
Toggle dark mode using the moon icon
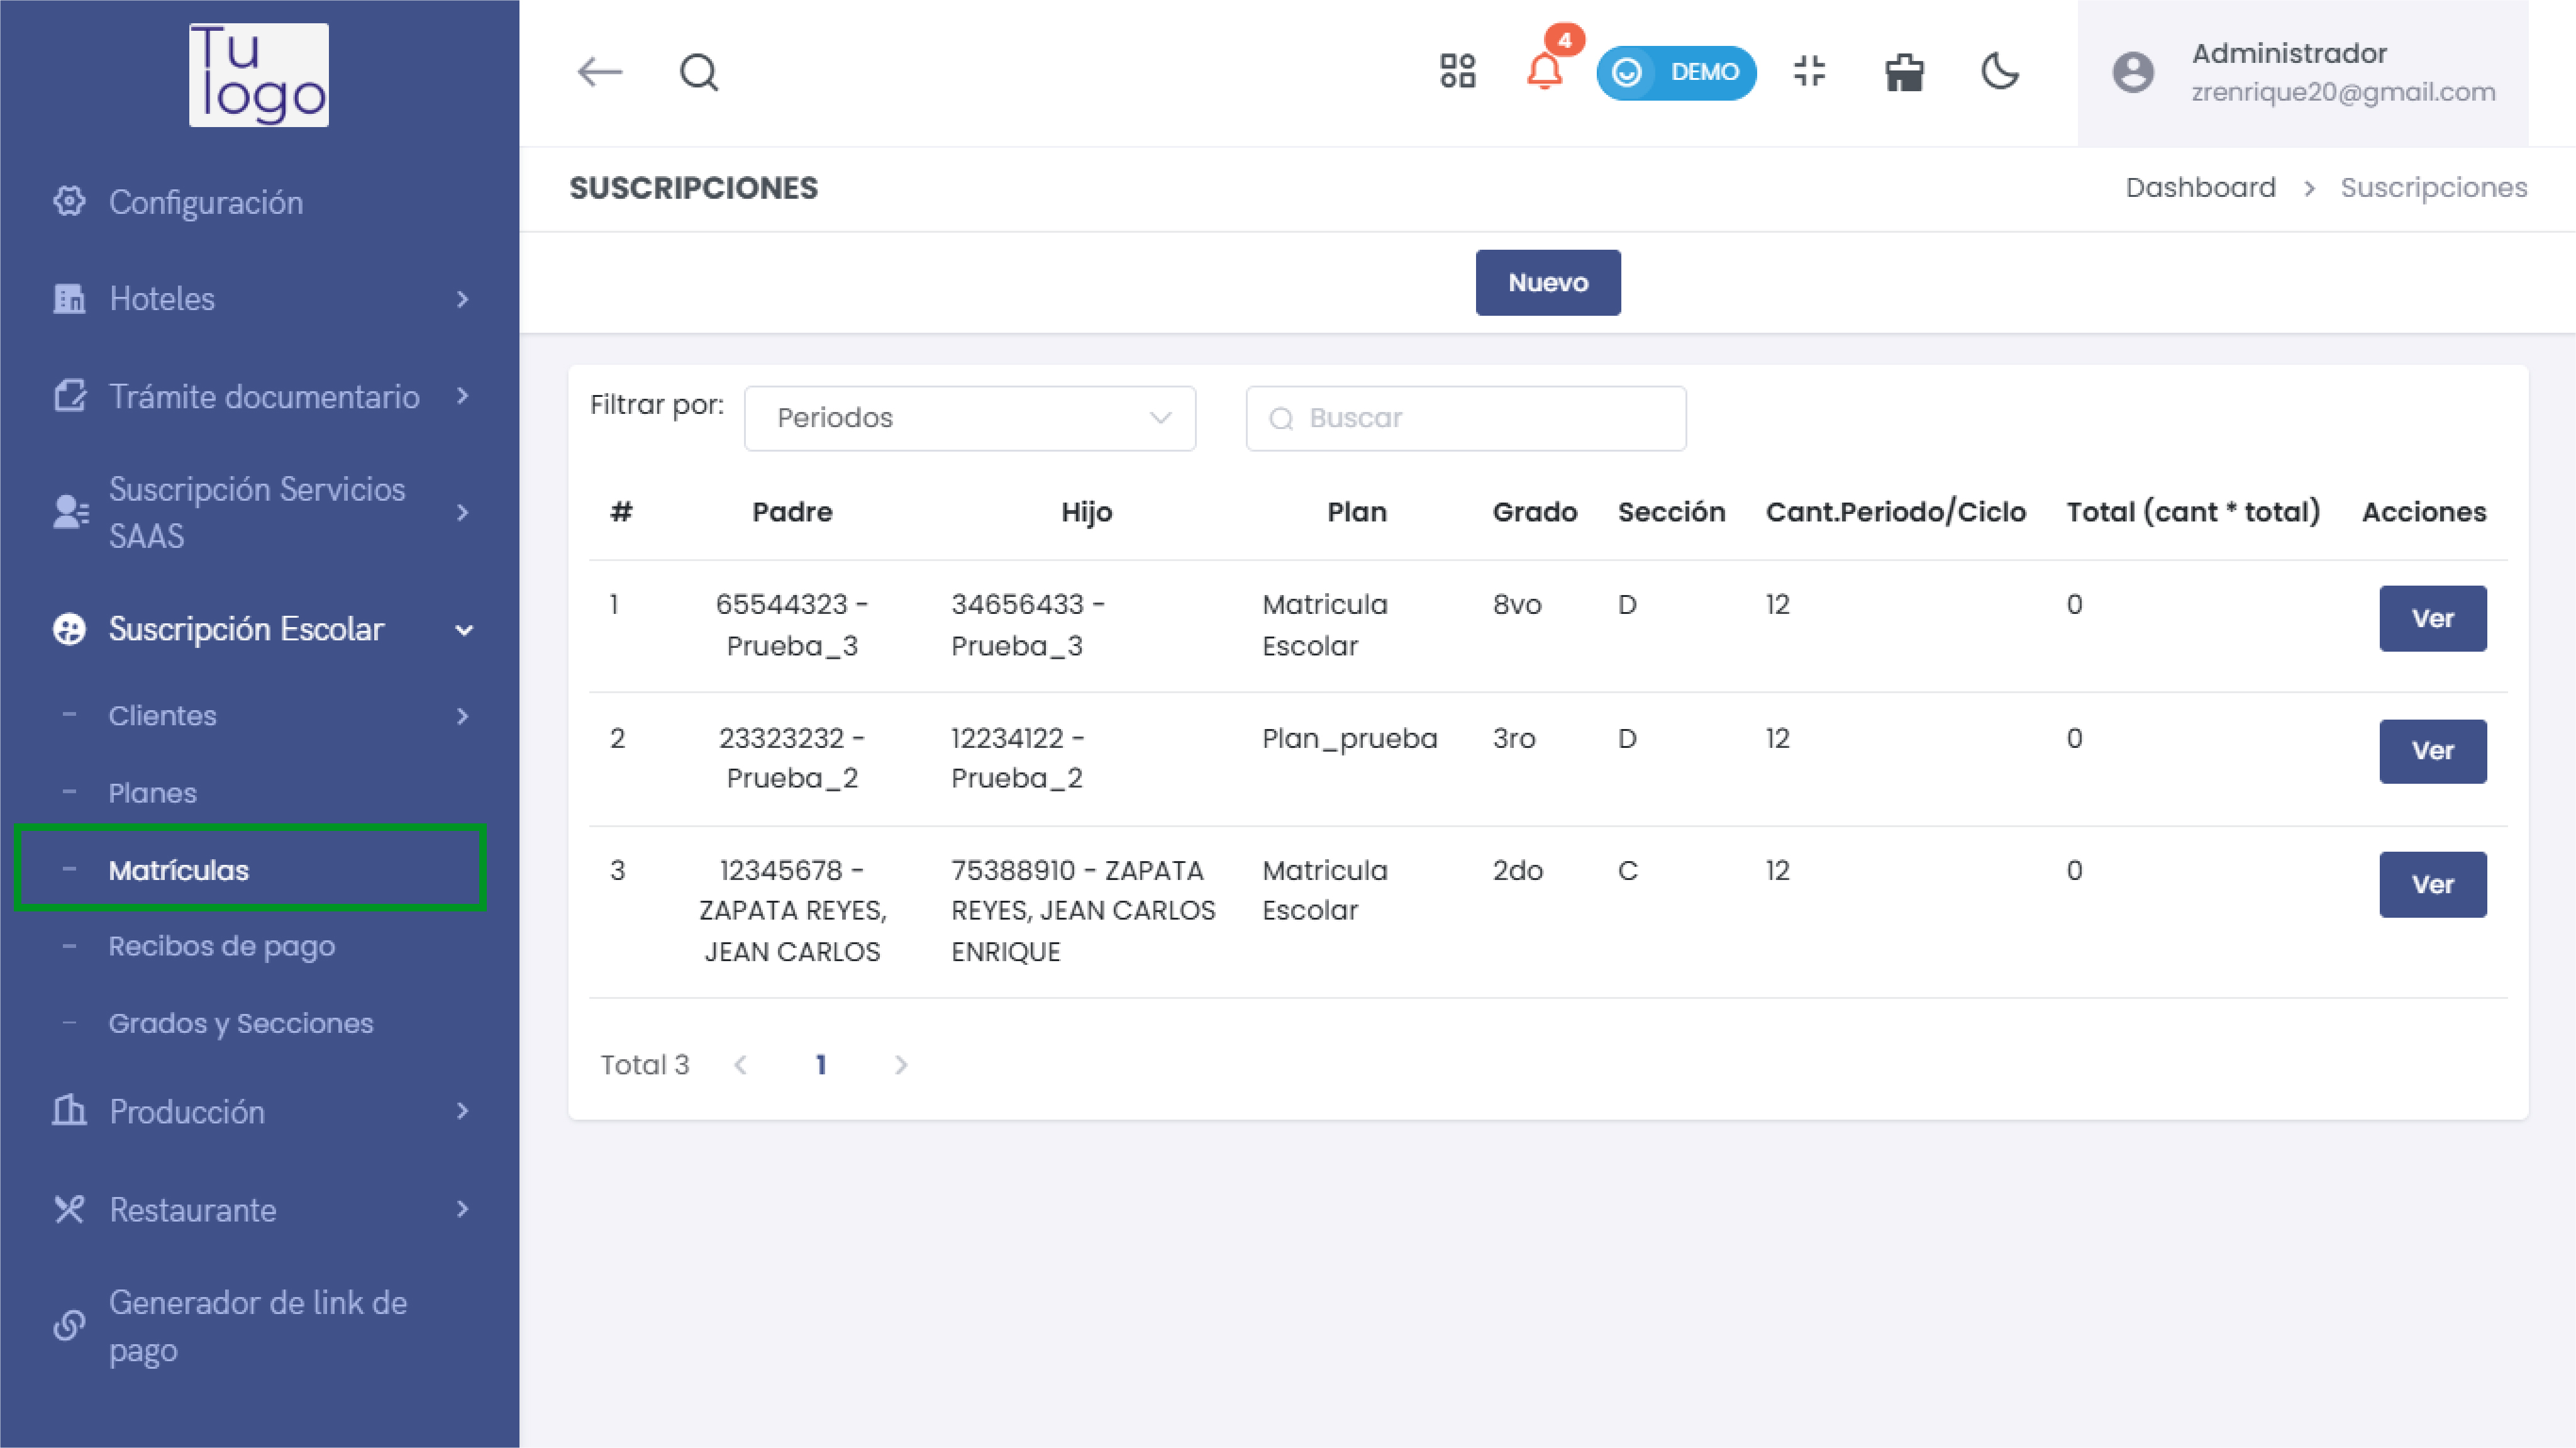[x=2000, y=72]
